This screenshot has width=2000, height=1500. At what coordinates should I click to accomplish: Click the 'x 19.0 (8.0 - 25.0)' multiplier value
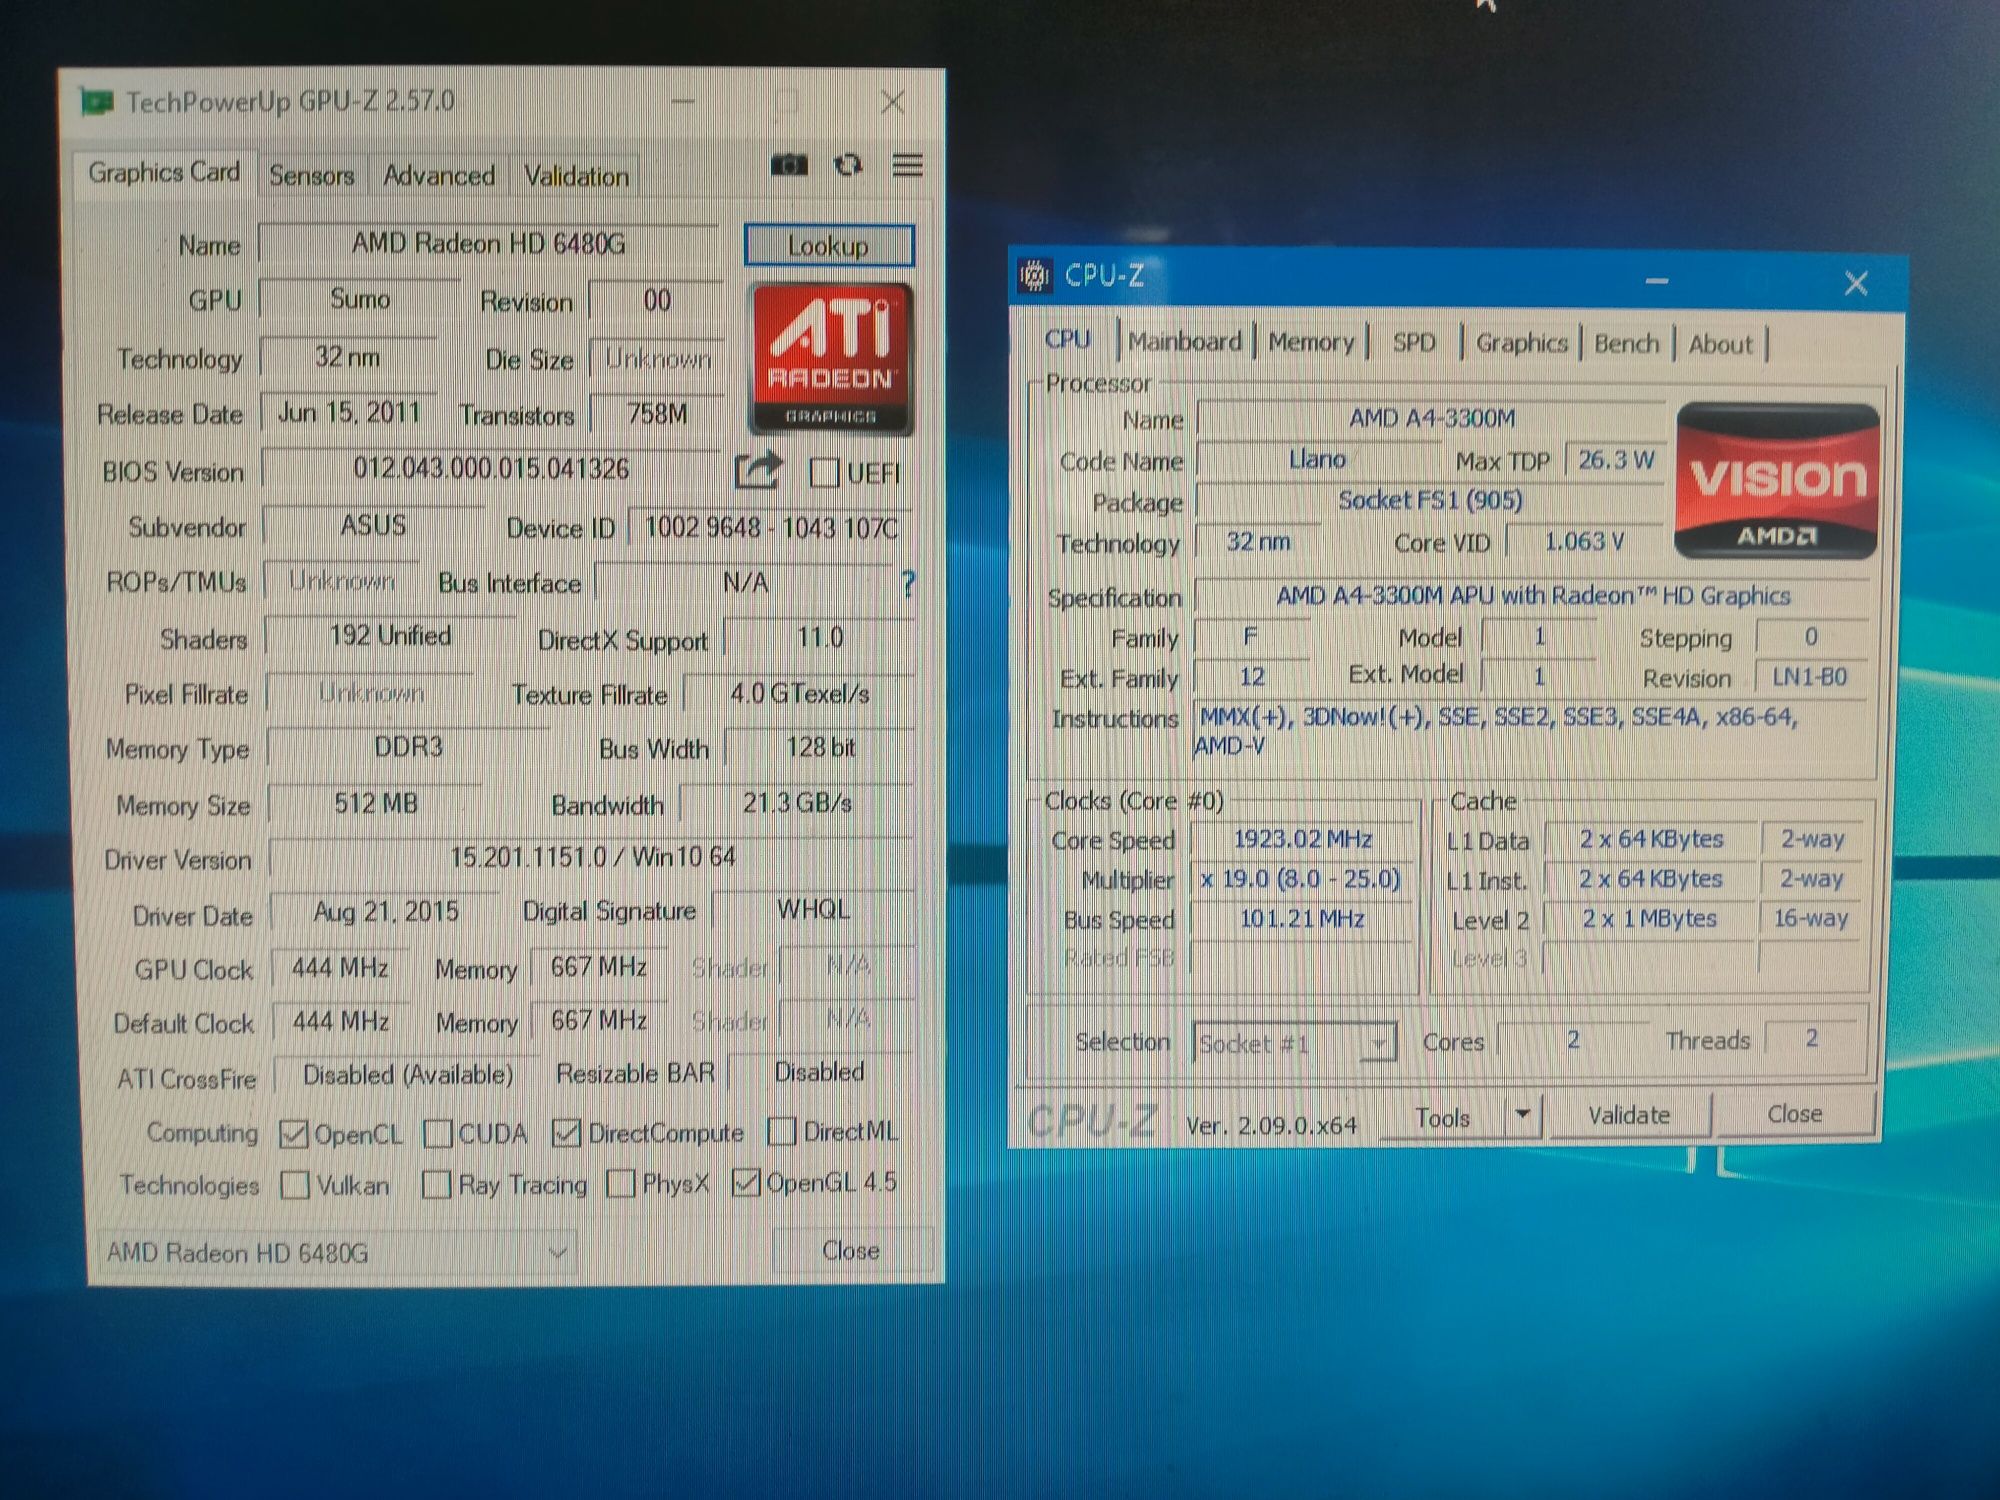(x=1302, y=879)
